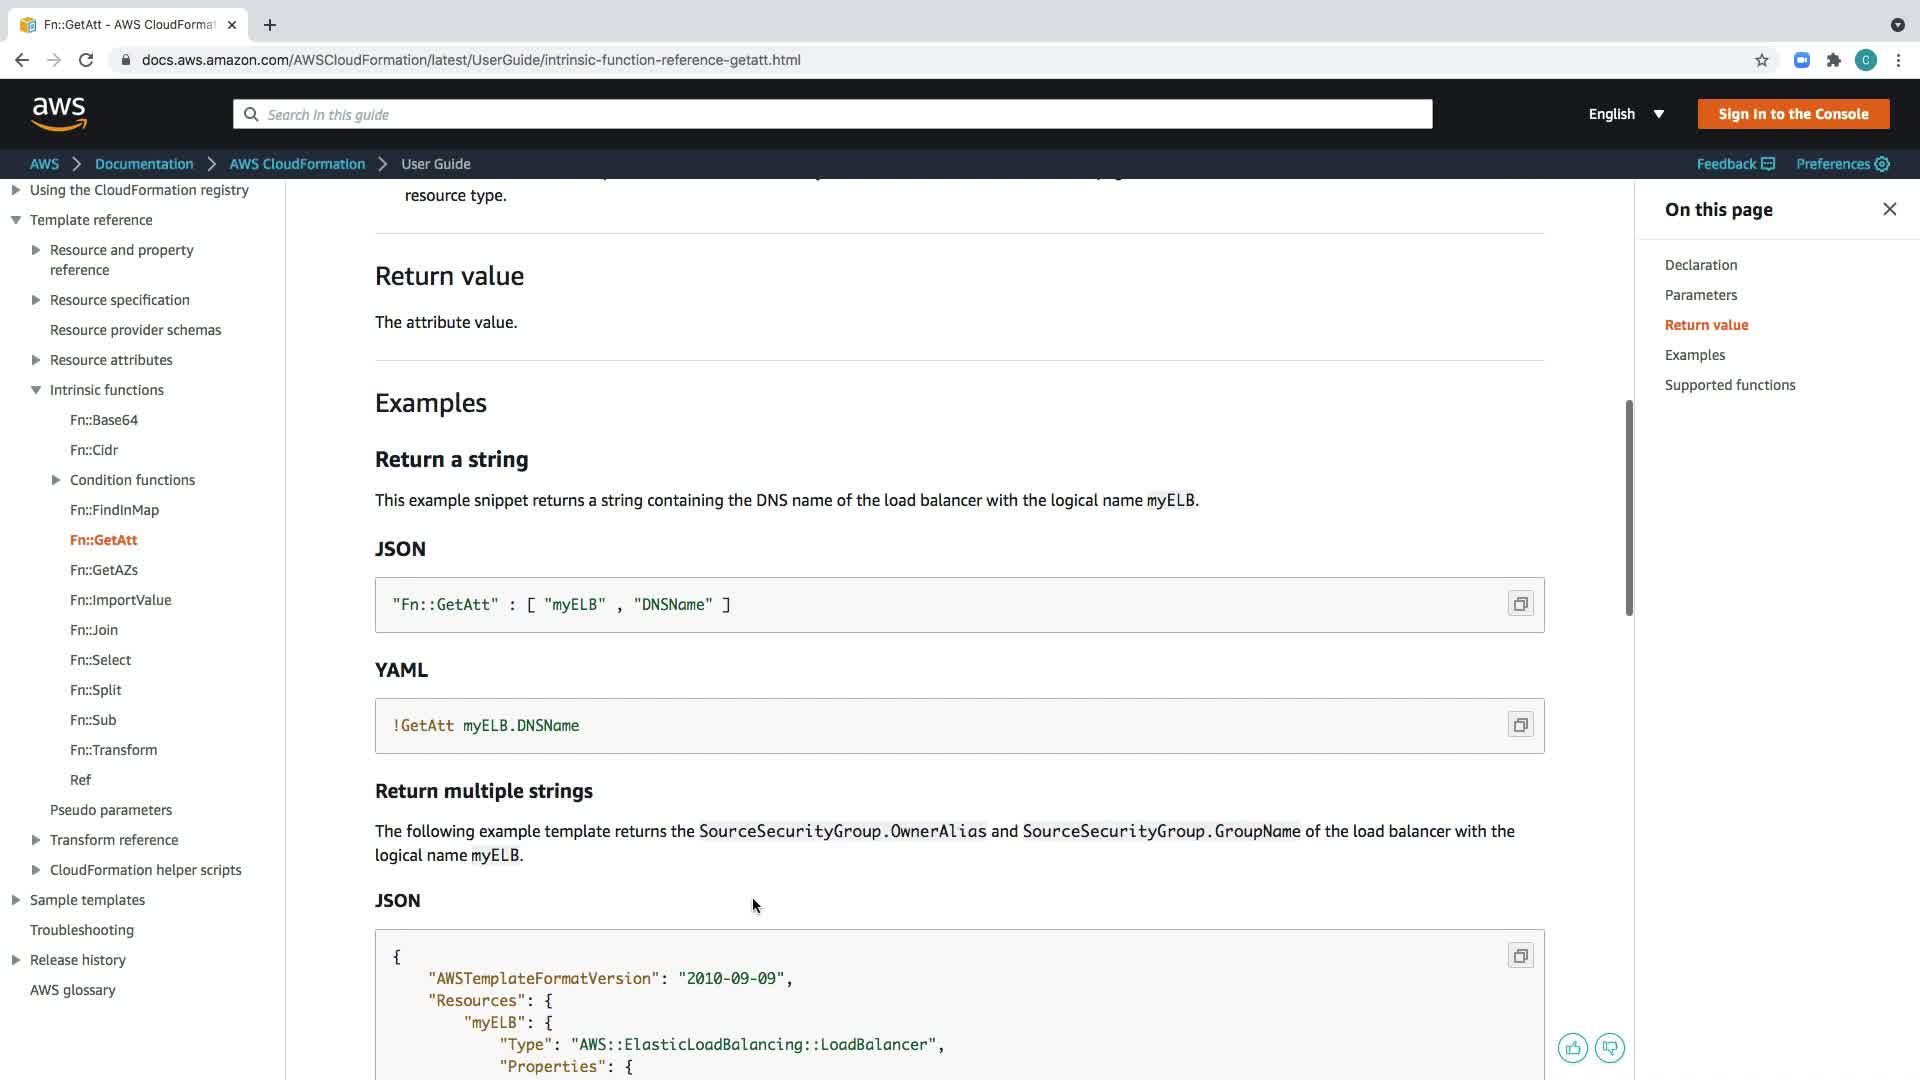Click the AWS logo
This screenshot has width=1920, height=1080.
(x=59, y=114)
